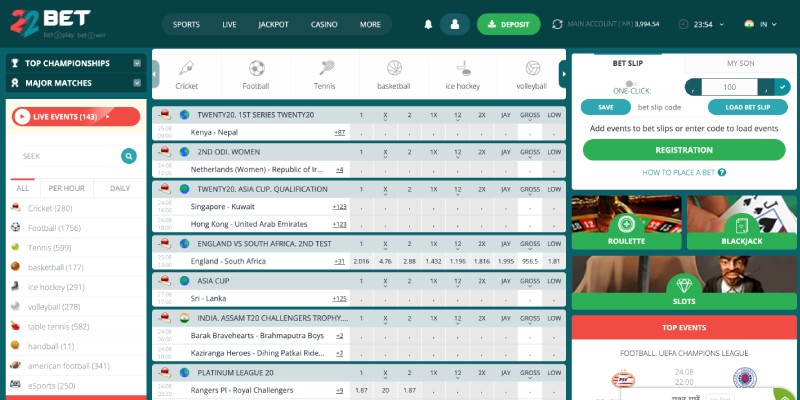800x400 pixels.
Task: Open the Blackjack casino tile
Action: pyautogui.click(x=742, y=222)
